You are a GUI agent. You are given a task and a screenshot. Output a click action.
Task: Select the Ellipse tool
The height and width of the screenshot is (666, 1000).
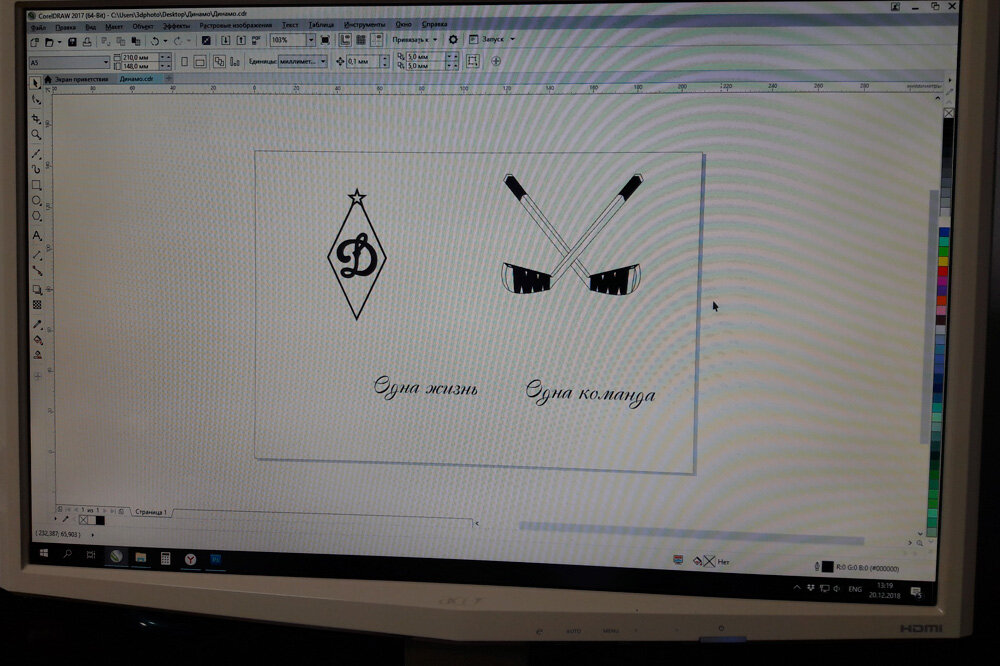[36, 201]
